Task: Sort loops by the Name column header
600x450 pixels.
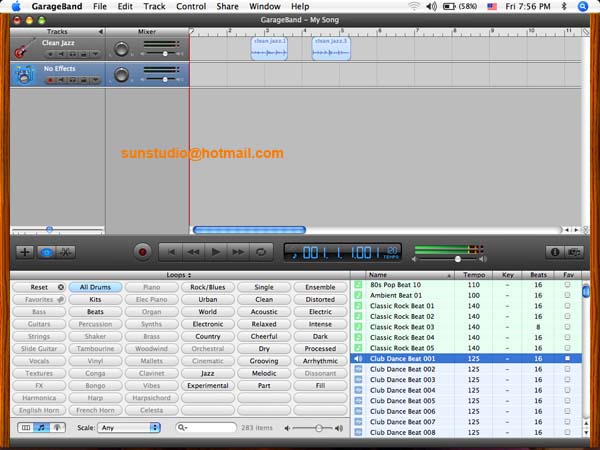Action: [409, 275]
